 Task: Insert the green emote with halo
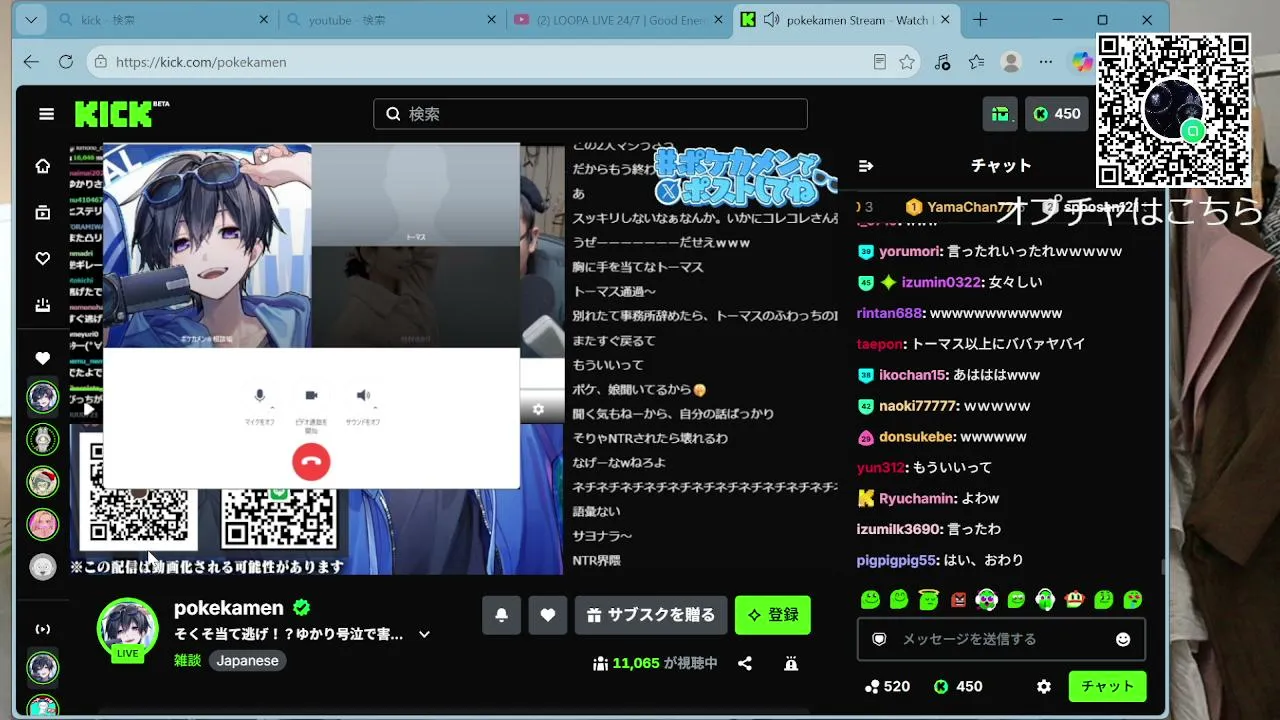coord(929,600)
